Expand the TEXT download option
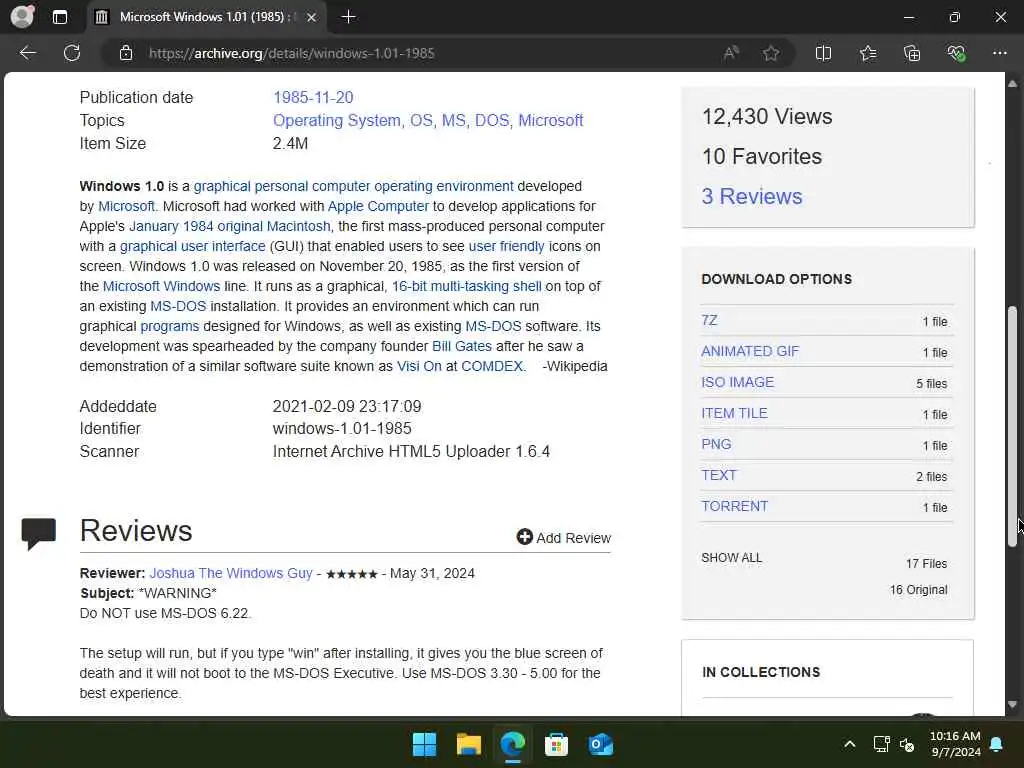The width and height of the screenshot is (1024, 768). pos(718,475)
